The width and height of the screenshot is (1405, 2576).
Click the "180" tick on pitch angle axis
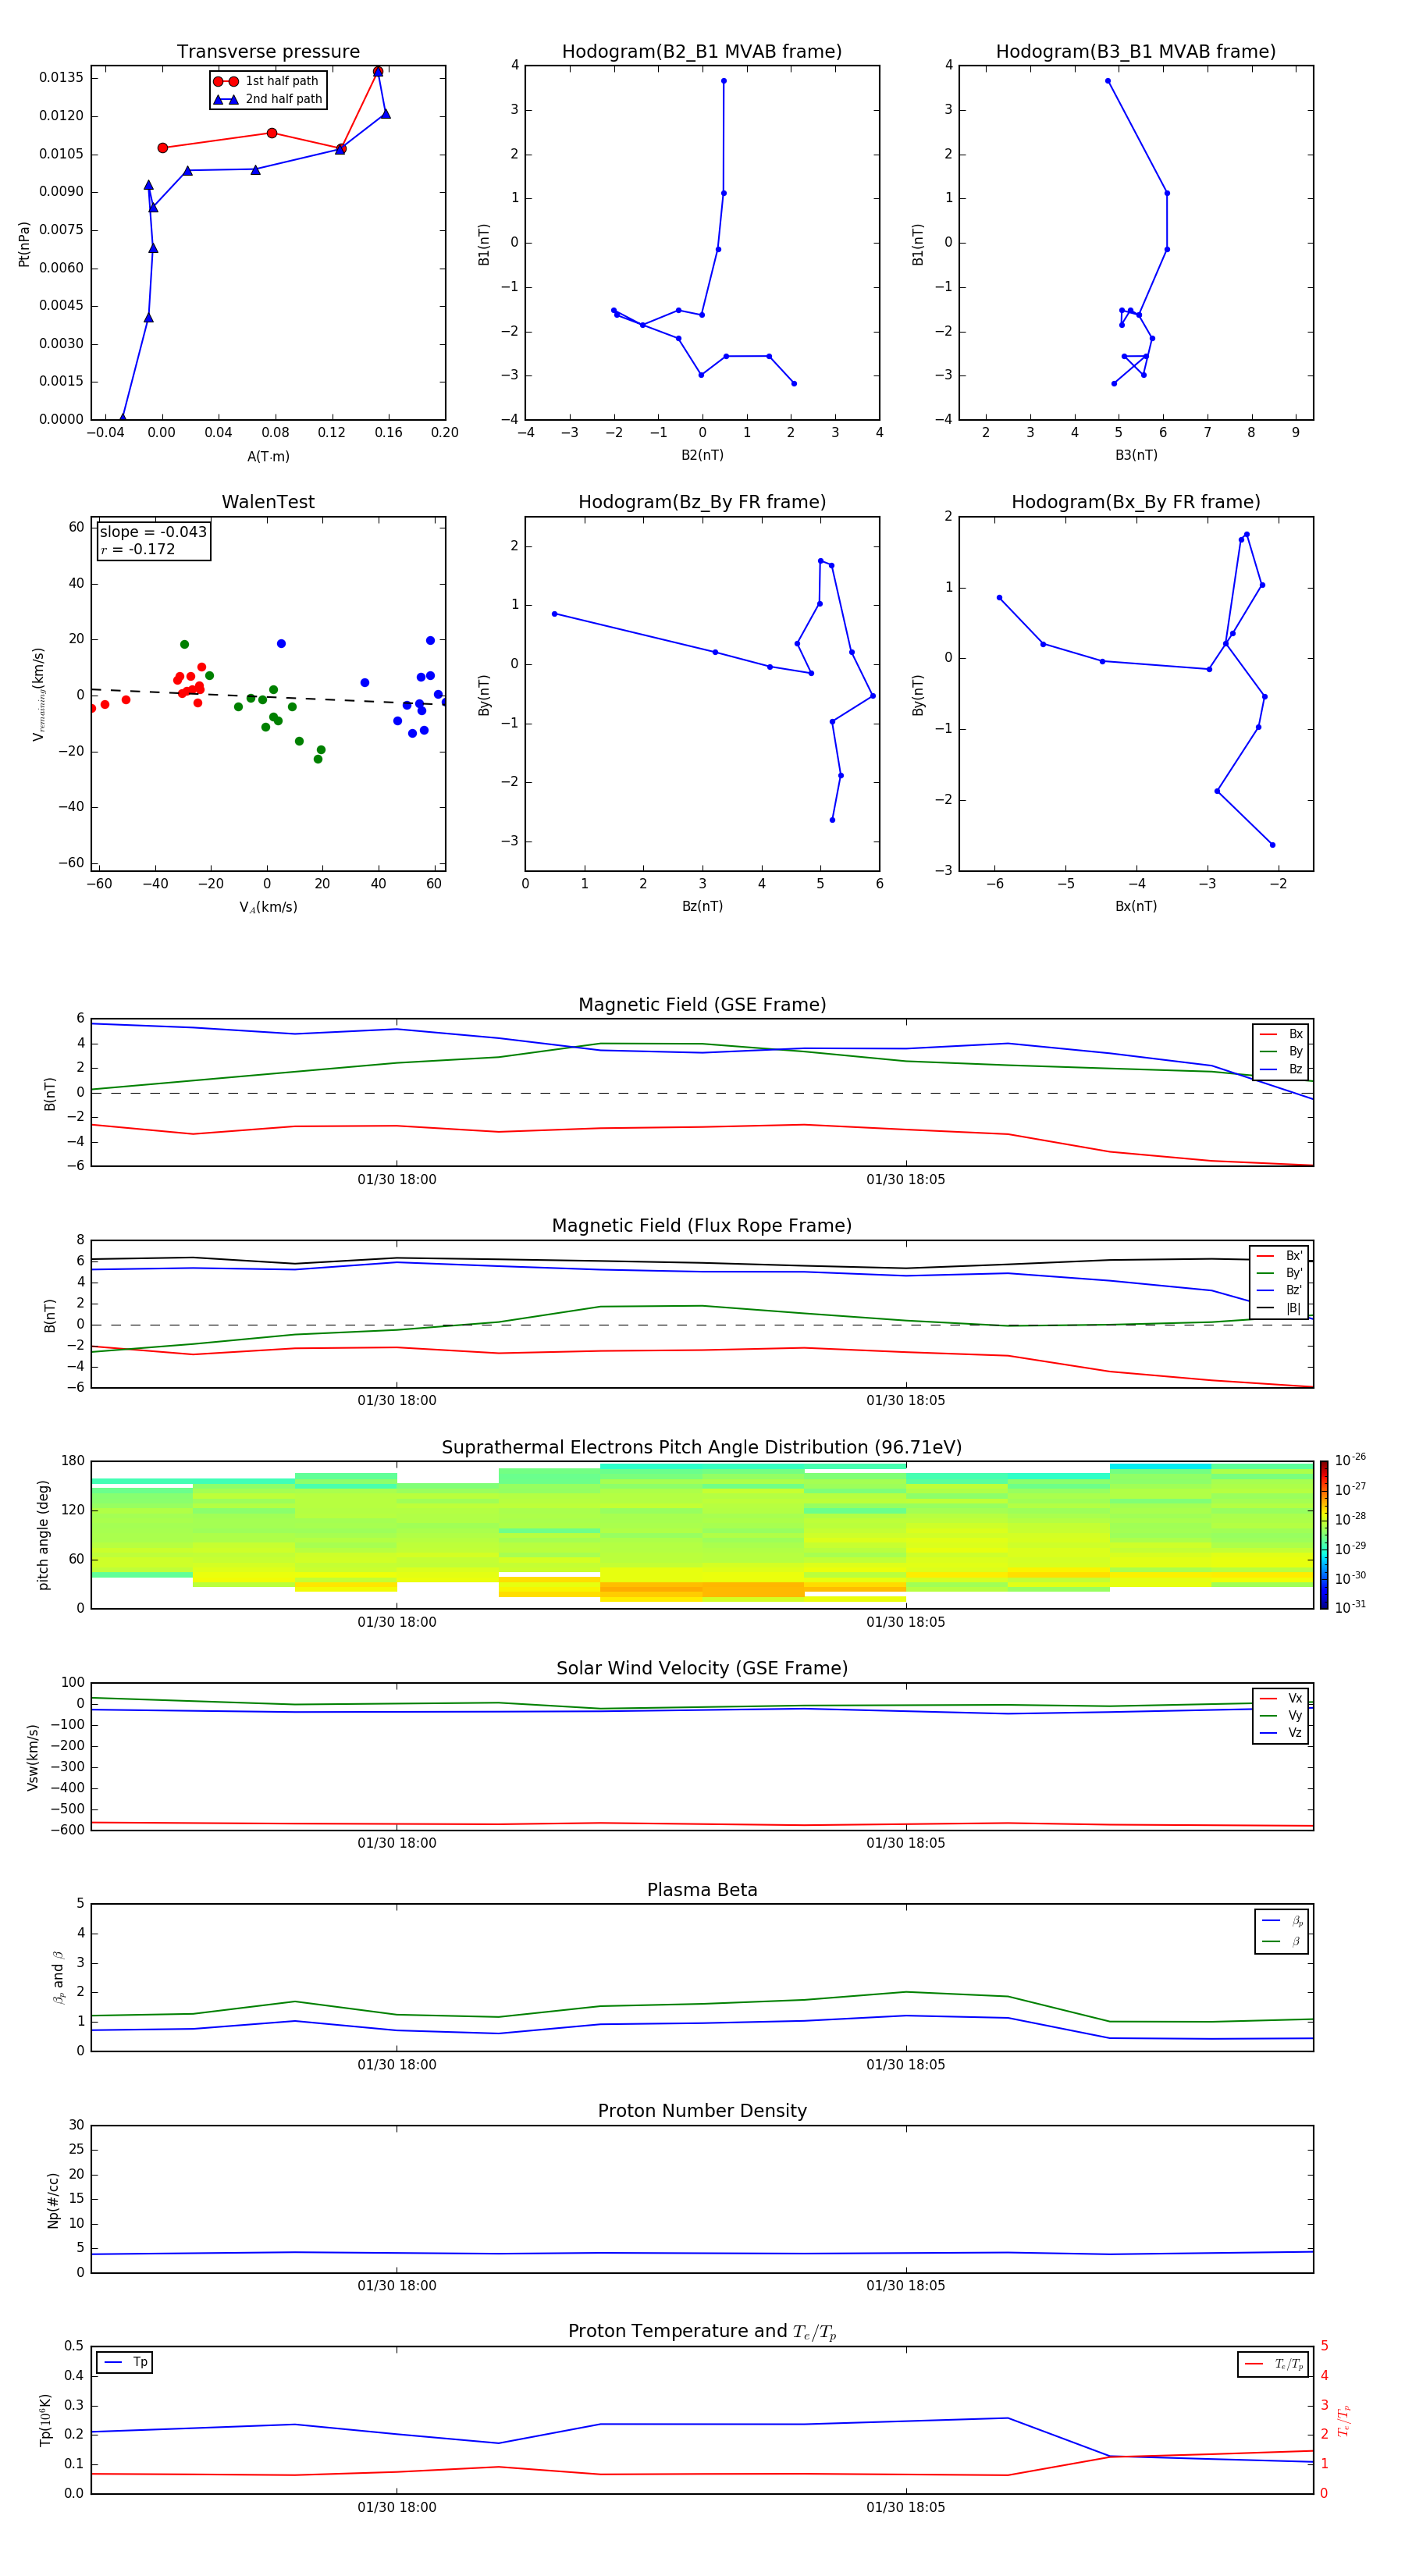(x=73, y=1461)
